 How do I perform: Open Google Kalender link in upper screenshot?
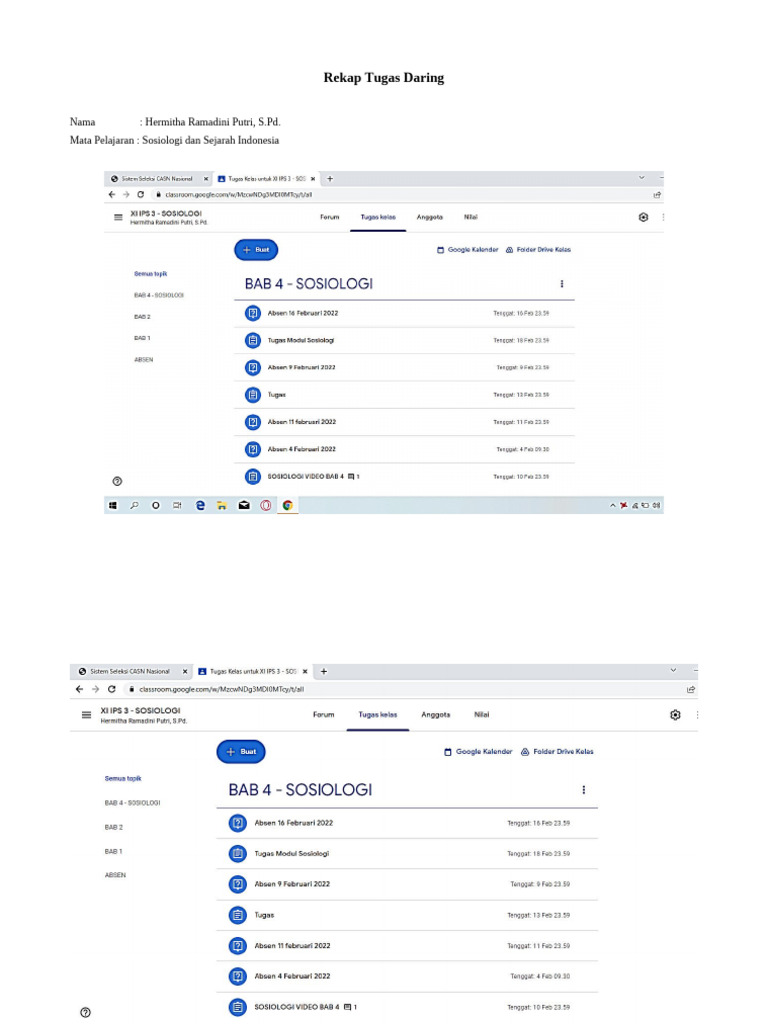468,250
